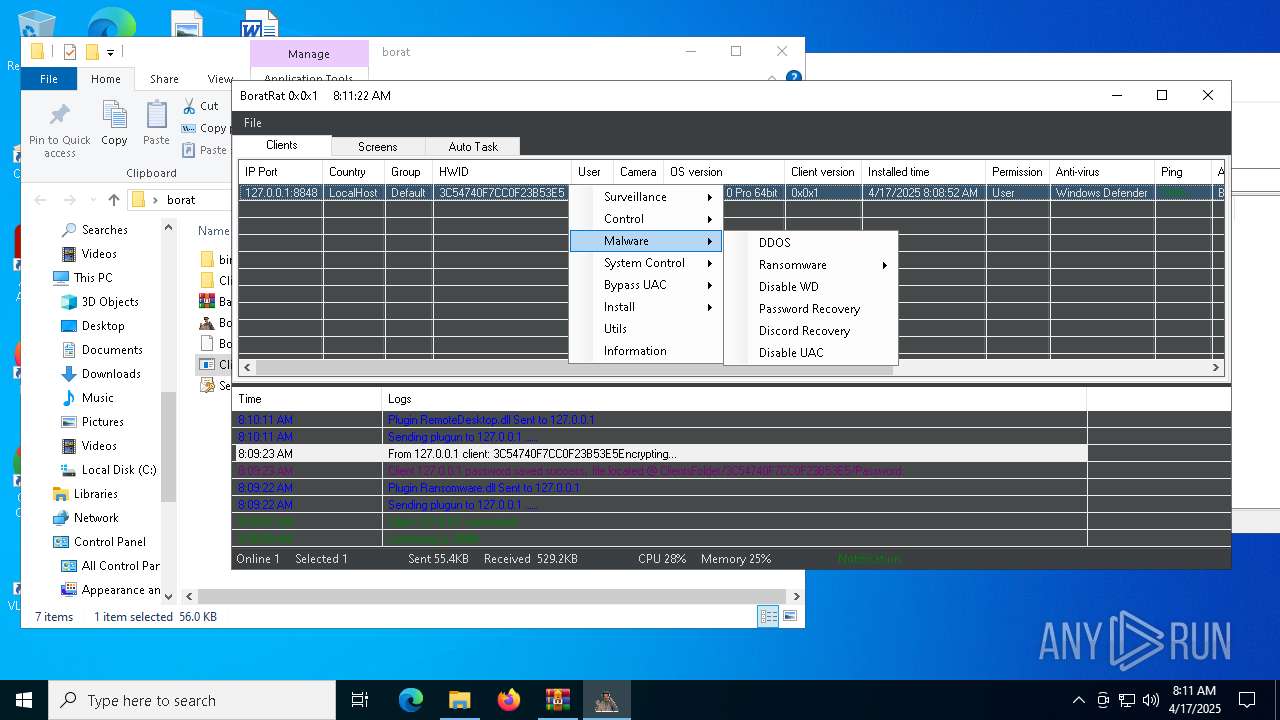Click the network tray icon
The width and height of the screenshot is (1280, 720).
coord(1126,700)
